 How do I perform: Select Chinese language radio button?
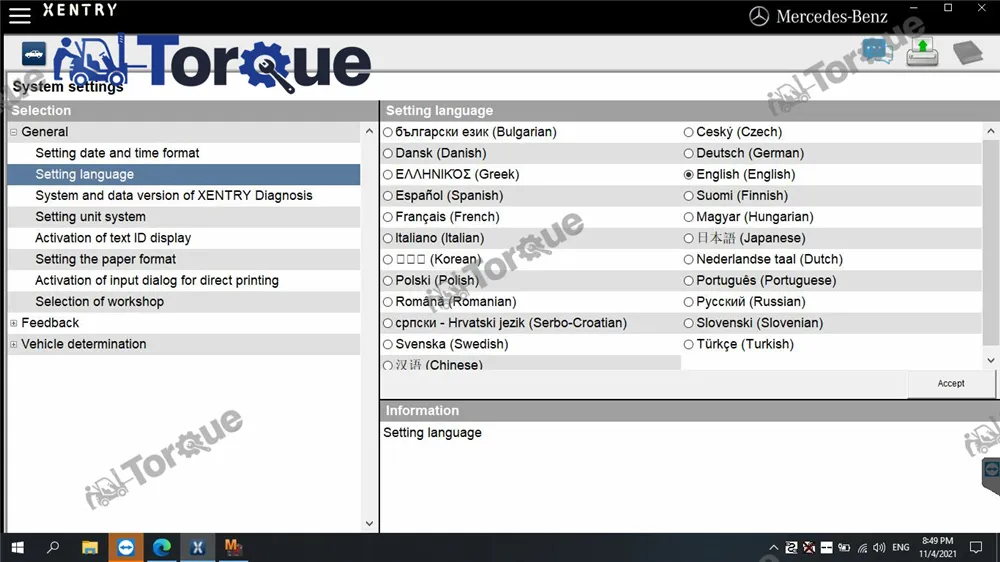tap(388, 366)
